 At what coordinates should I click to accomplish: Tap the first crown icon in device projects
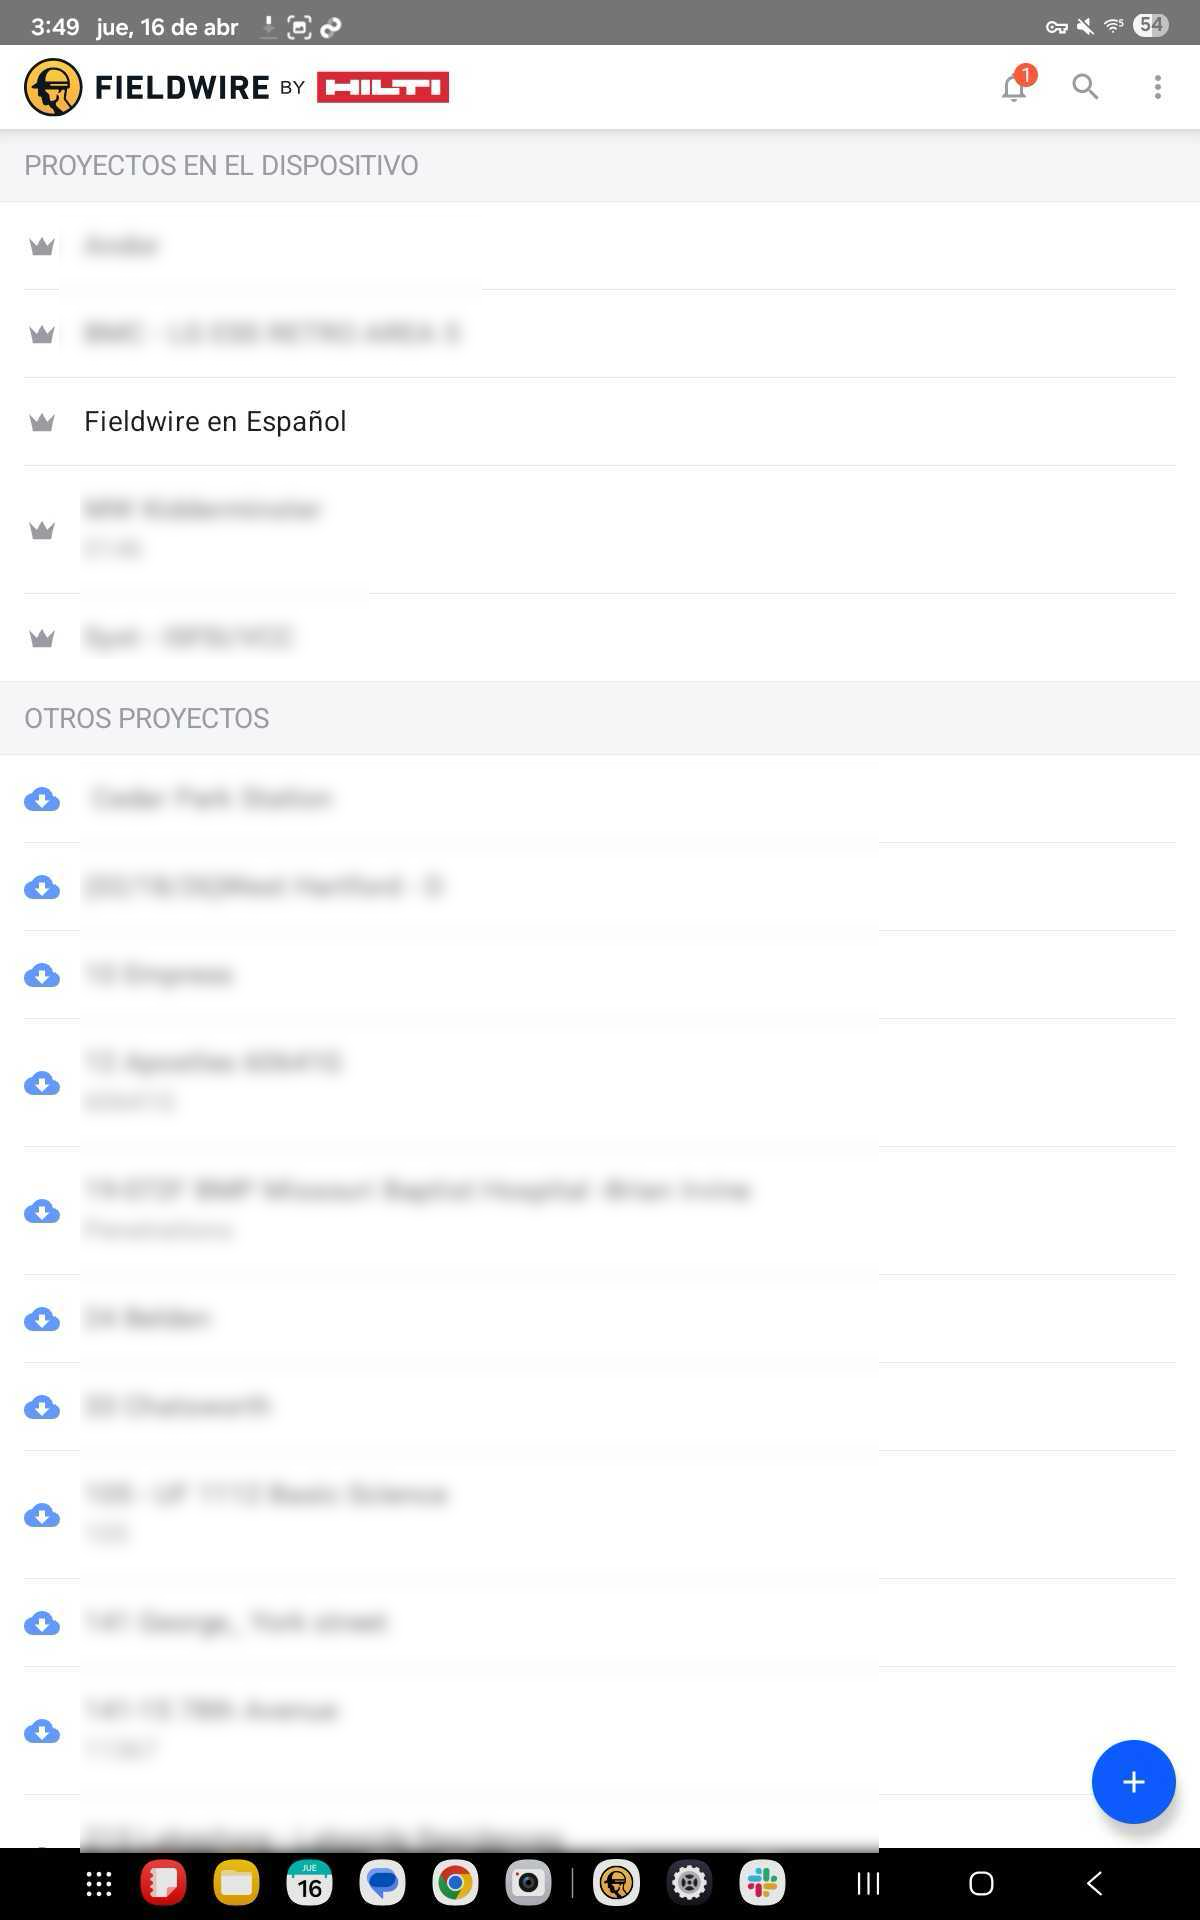(42, 246)
